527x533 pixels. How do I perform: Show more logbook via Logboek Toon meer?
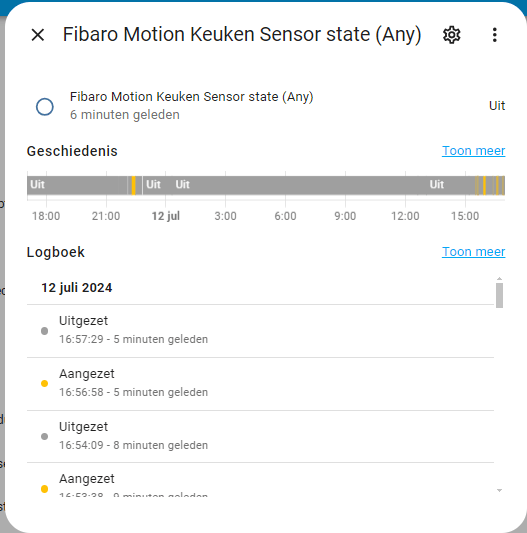[x=473, y=252]
